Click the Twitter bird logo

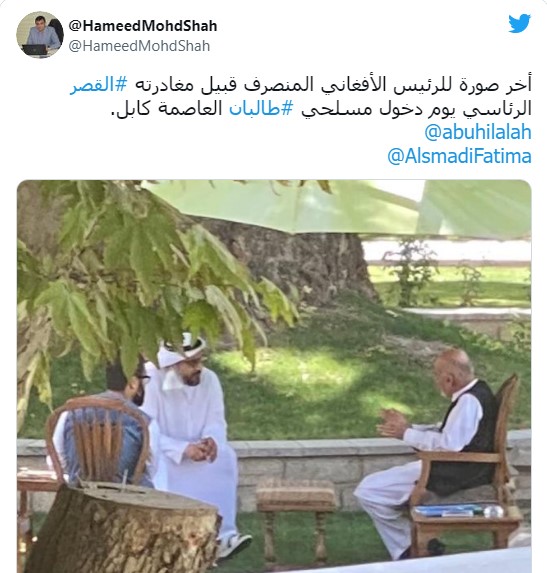coord(519,24)
